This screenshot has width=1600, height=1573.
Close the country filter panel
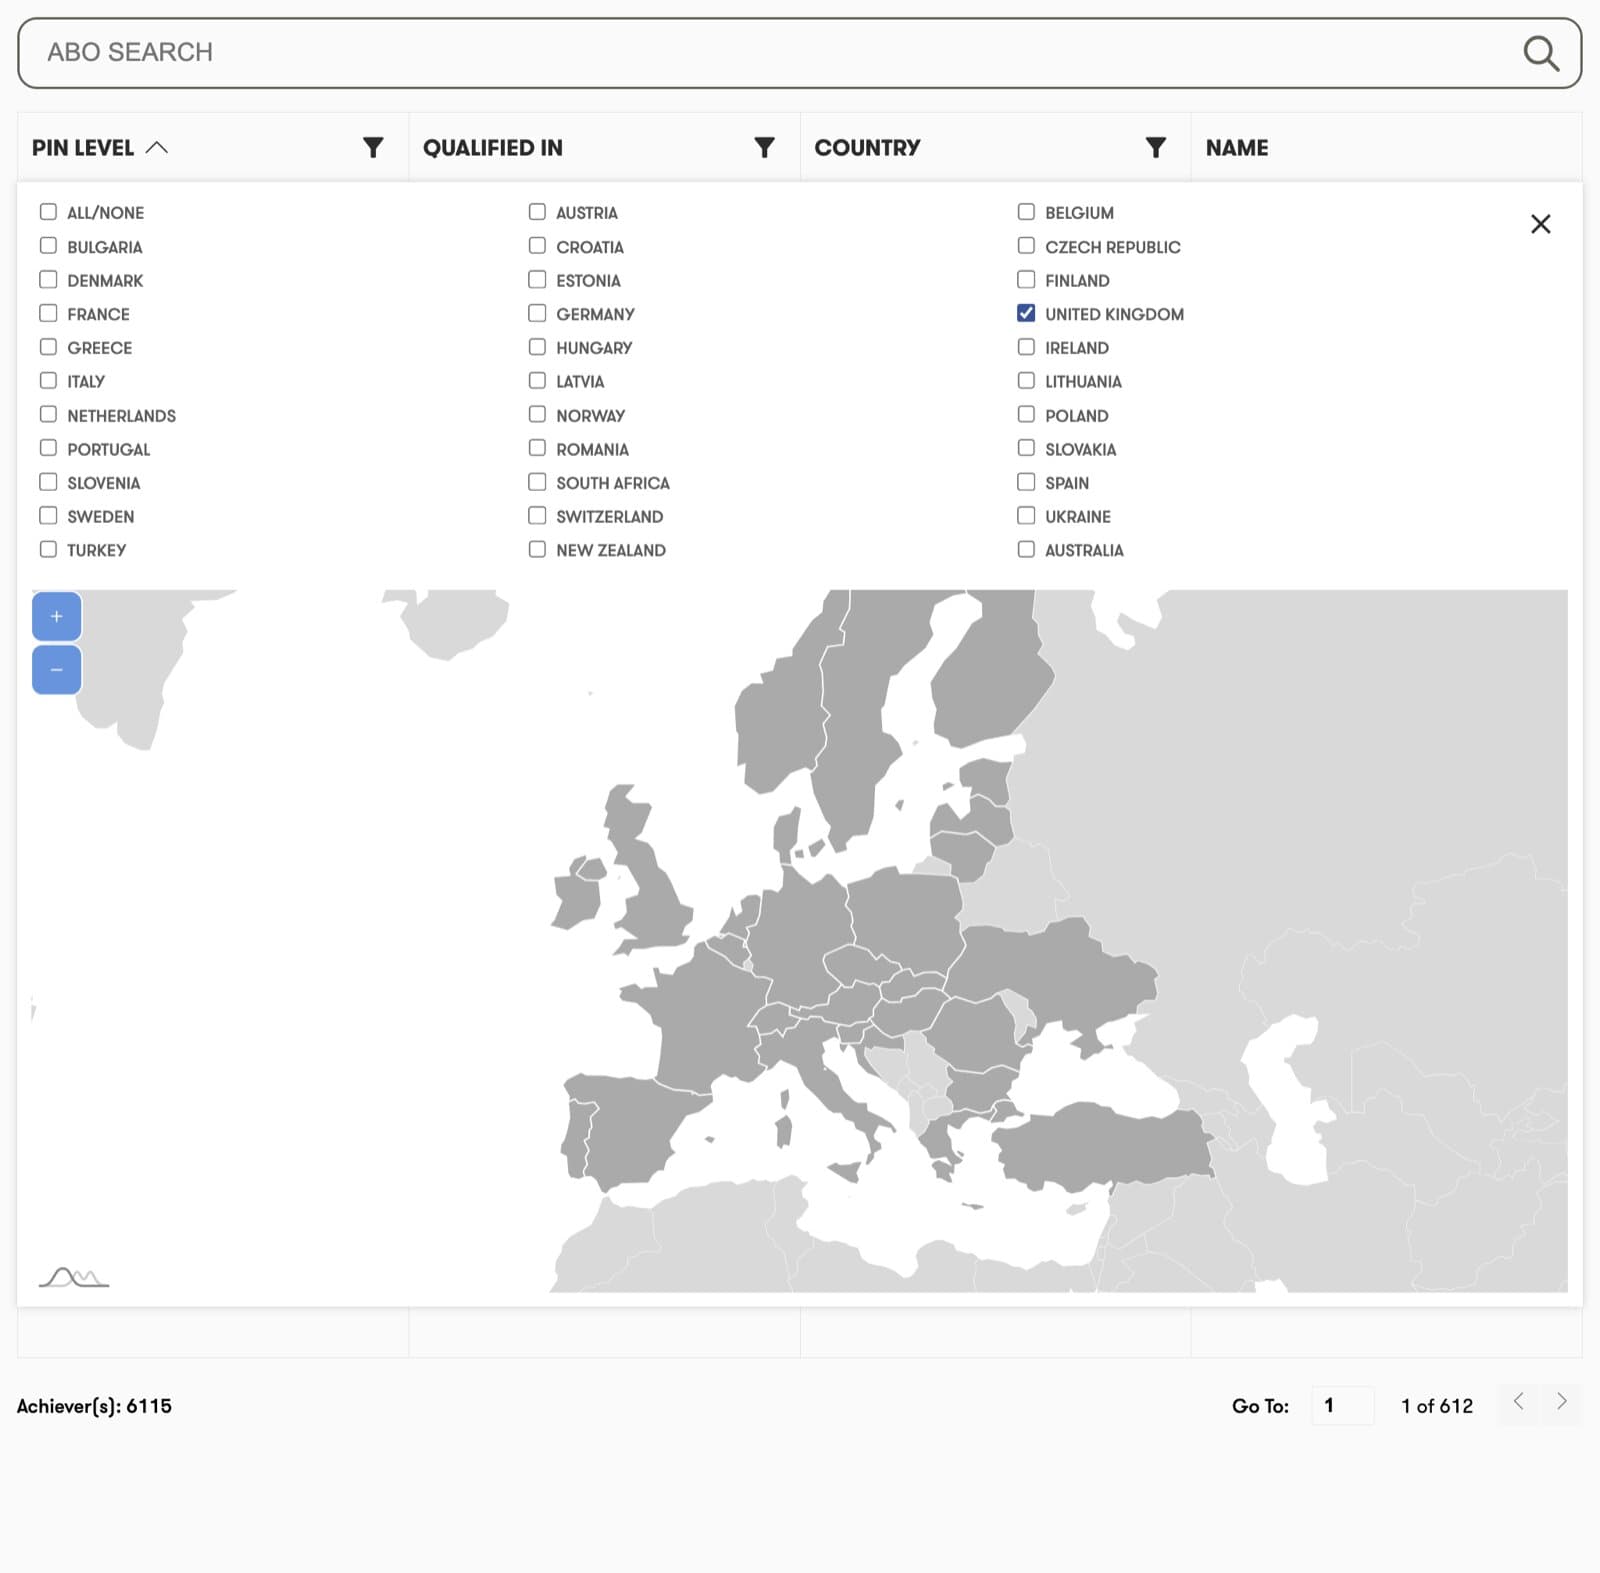click(1540, 224)
